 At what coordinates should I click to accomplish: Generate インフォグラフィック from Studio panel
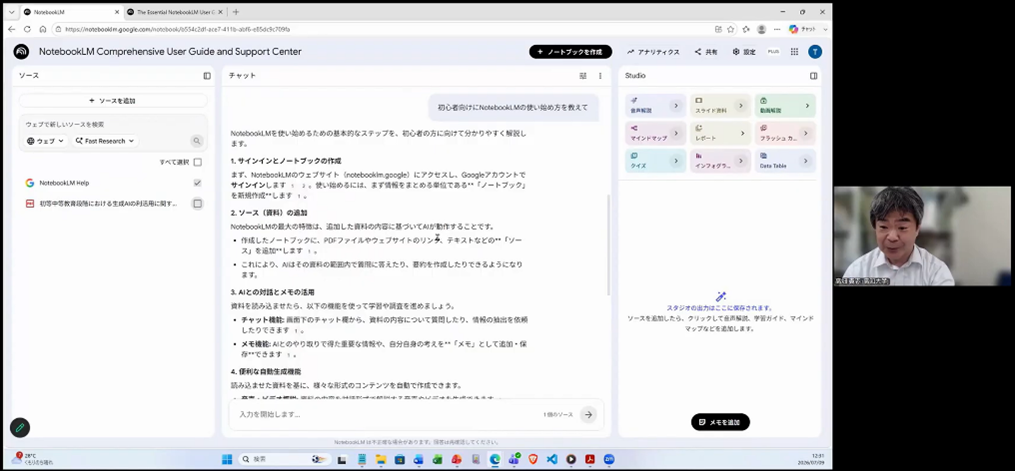720,161
